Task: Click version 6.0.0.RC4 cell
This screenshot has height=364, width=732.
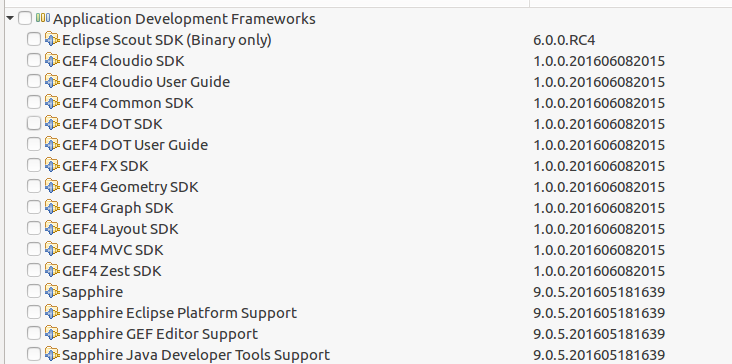Action: 564,40
